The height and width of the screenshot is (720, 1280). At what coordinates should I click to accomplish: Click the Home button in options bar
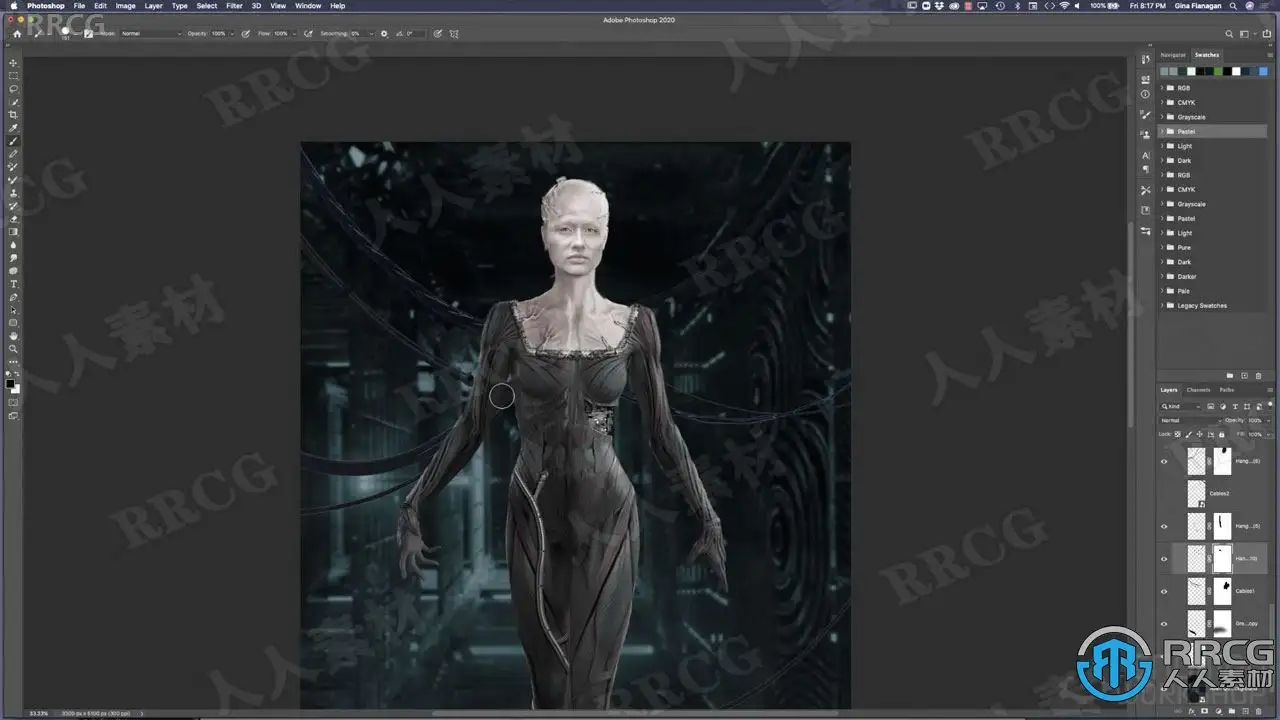click(x=17, y=33)
